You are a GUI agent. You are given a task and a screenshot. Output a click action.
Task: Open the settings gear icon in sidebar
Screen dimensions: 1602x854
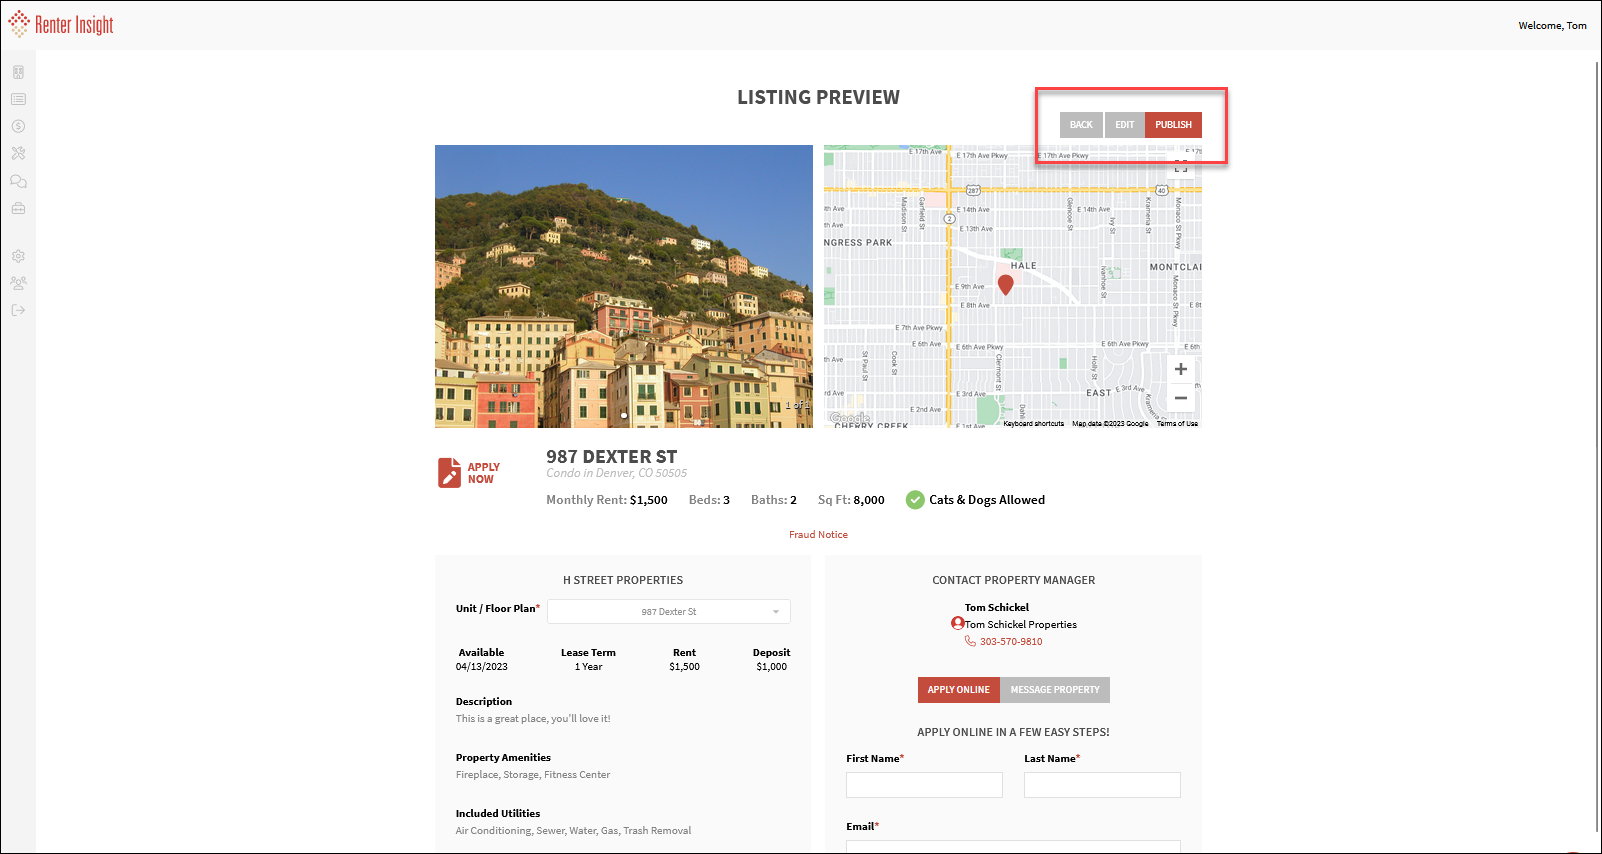(18, 256)
